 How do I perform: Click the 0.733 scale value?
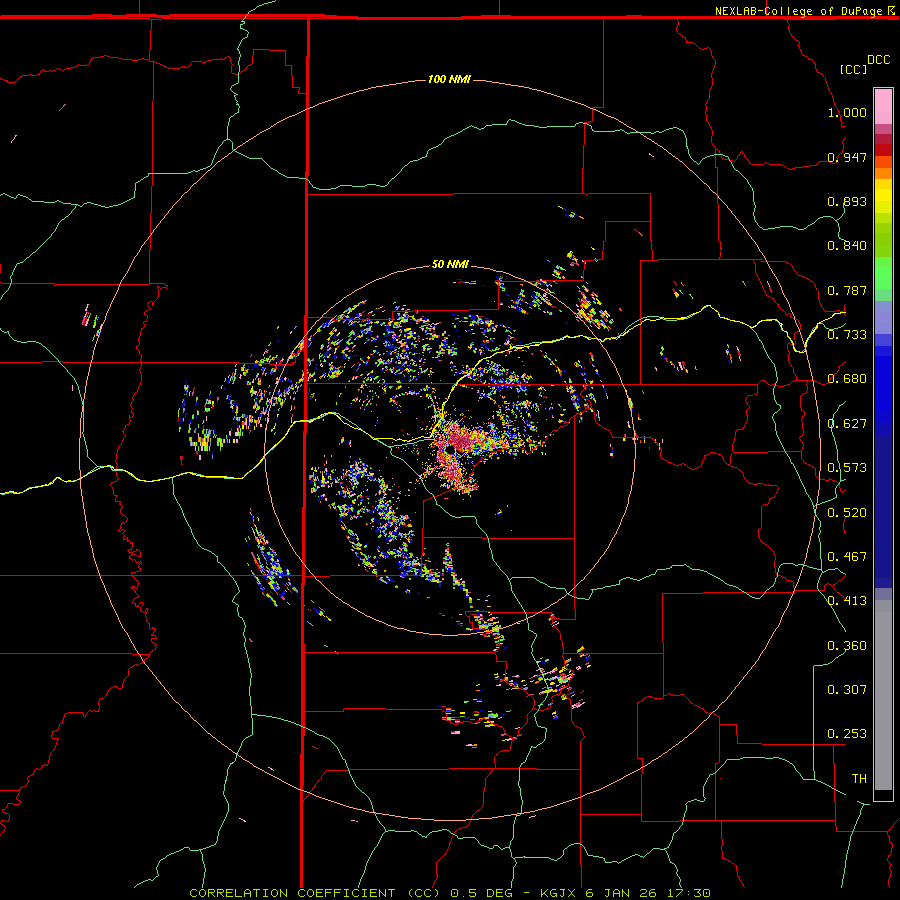point(847,335)
